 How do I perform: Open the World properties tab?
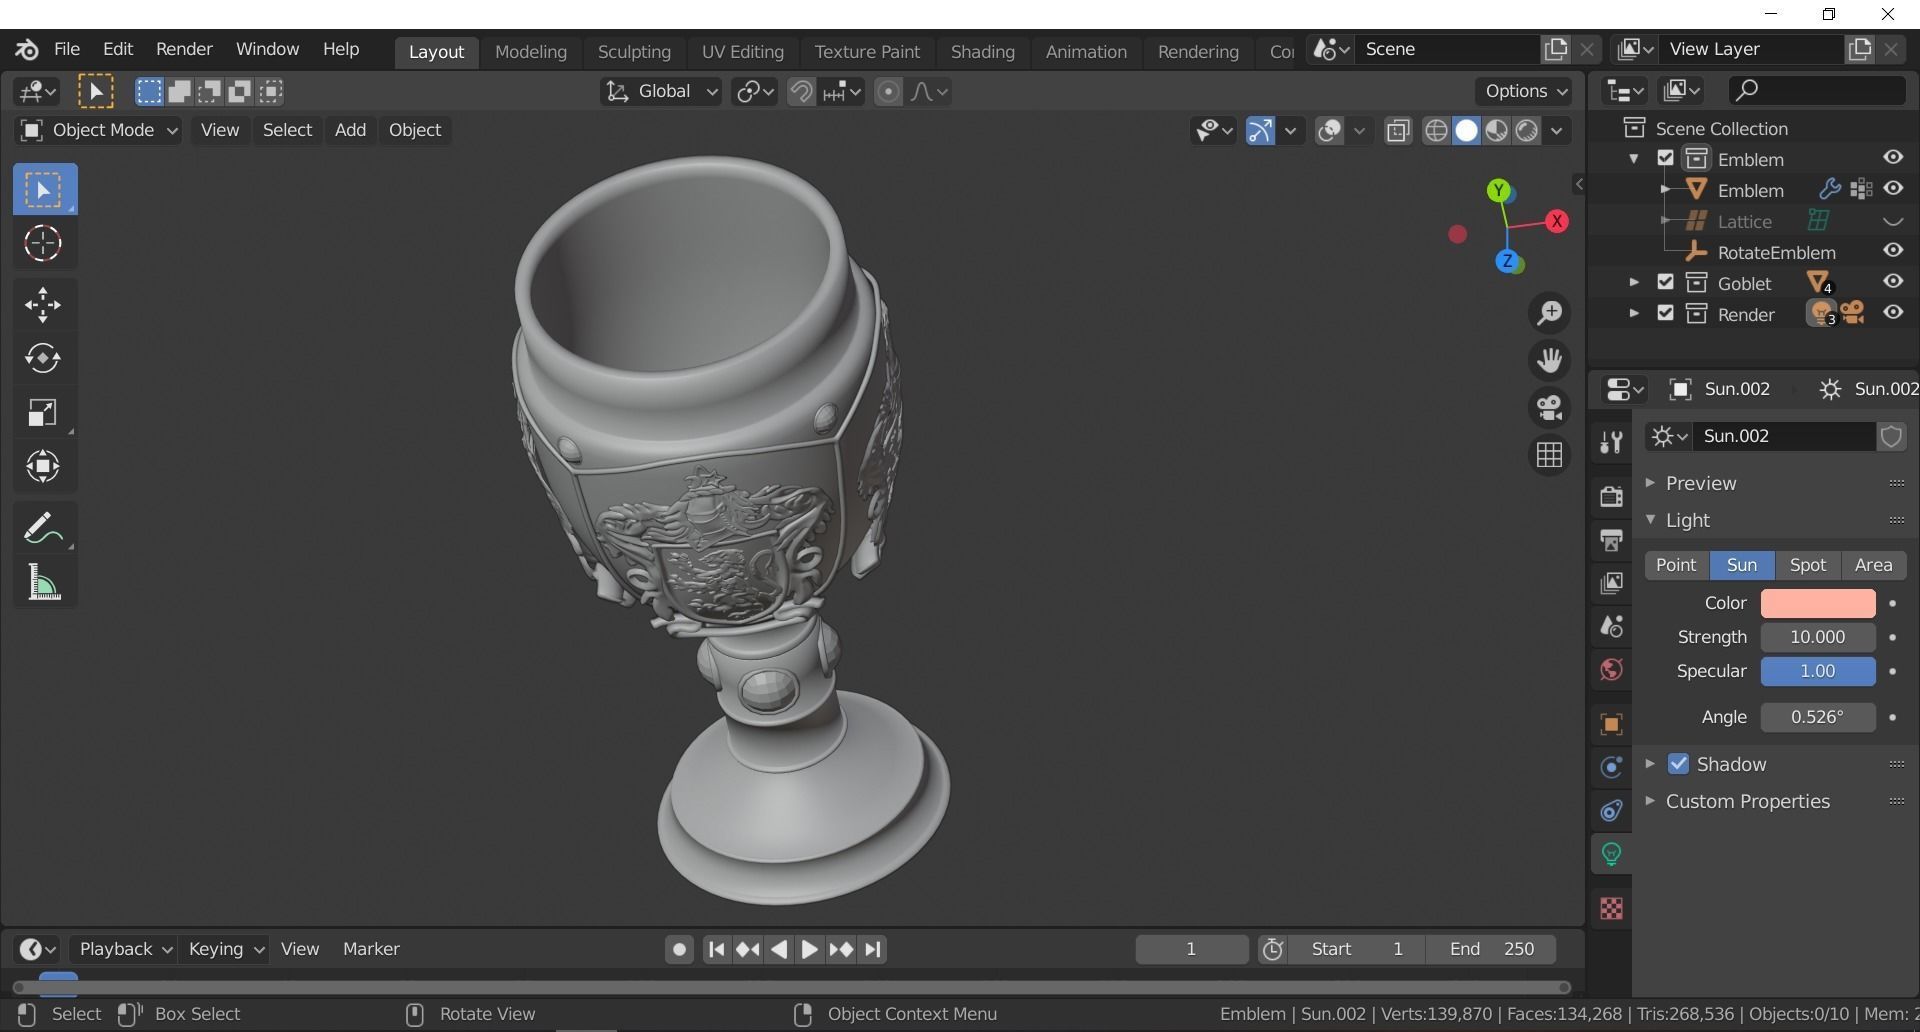tap(1611, 669)
